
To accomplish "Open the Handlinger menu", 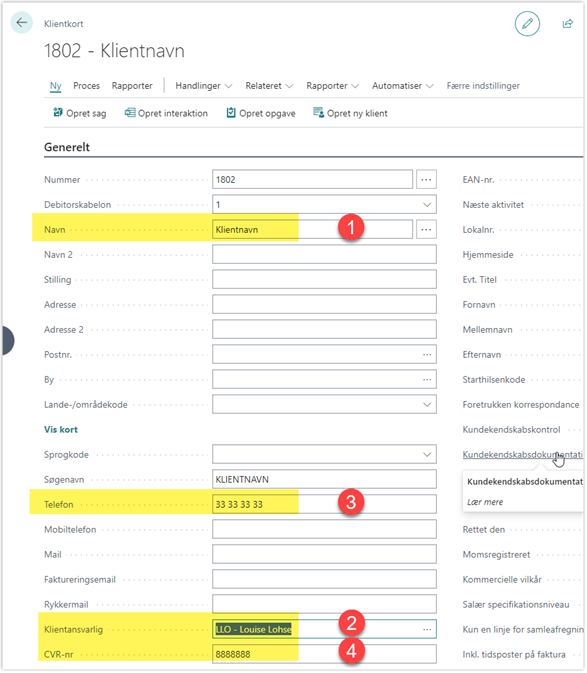I will 203,86.
